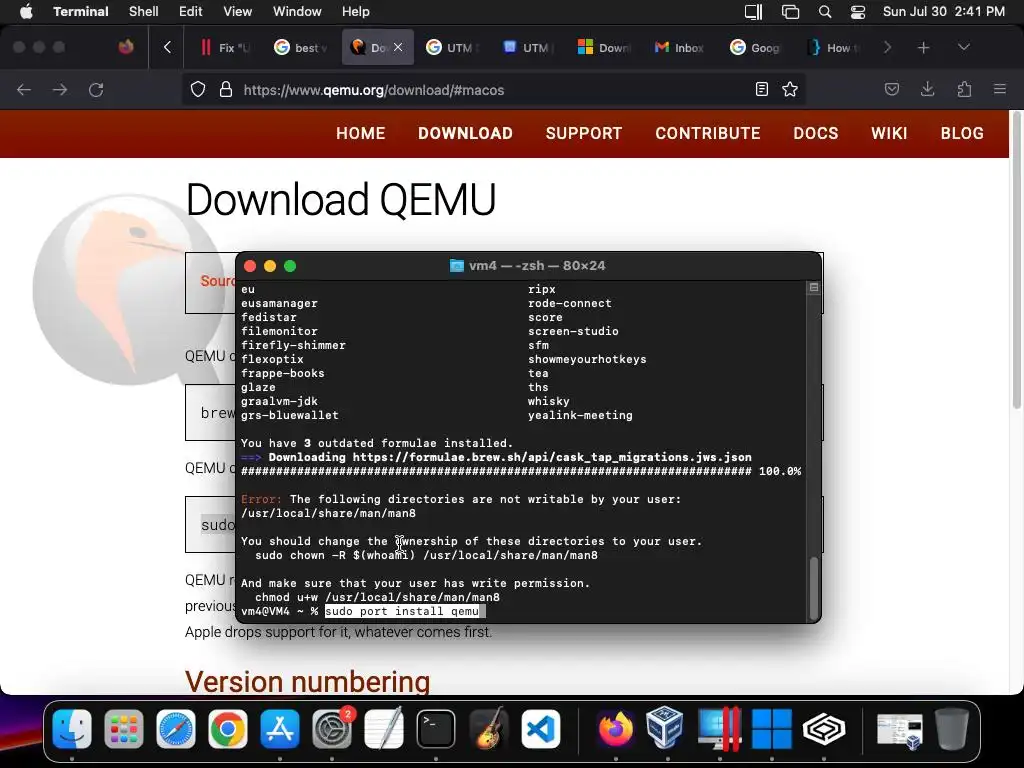Screen dimensions: 1024x768
Task: Switch to the 'best' Google tab
Action: coord(300,47)
